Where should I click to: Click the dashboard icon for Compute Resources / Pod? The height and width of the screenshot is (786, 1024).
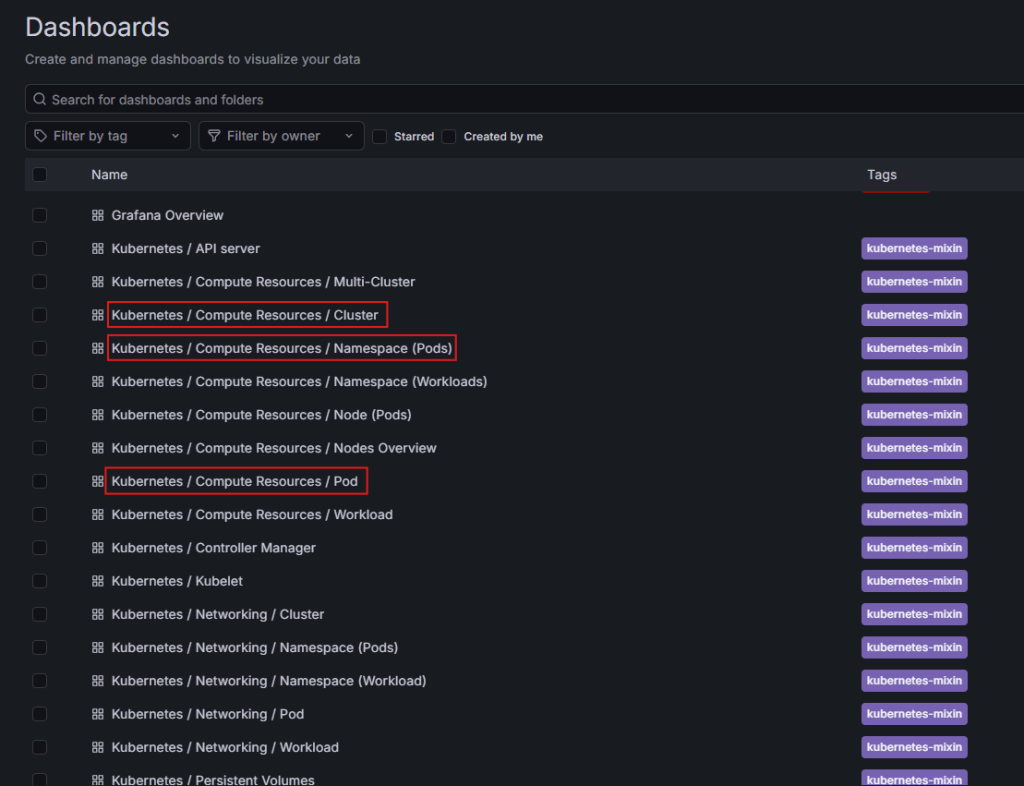click(x=98, y=482)
